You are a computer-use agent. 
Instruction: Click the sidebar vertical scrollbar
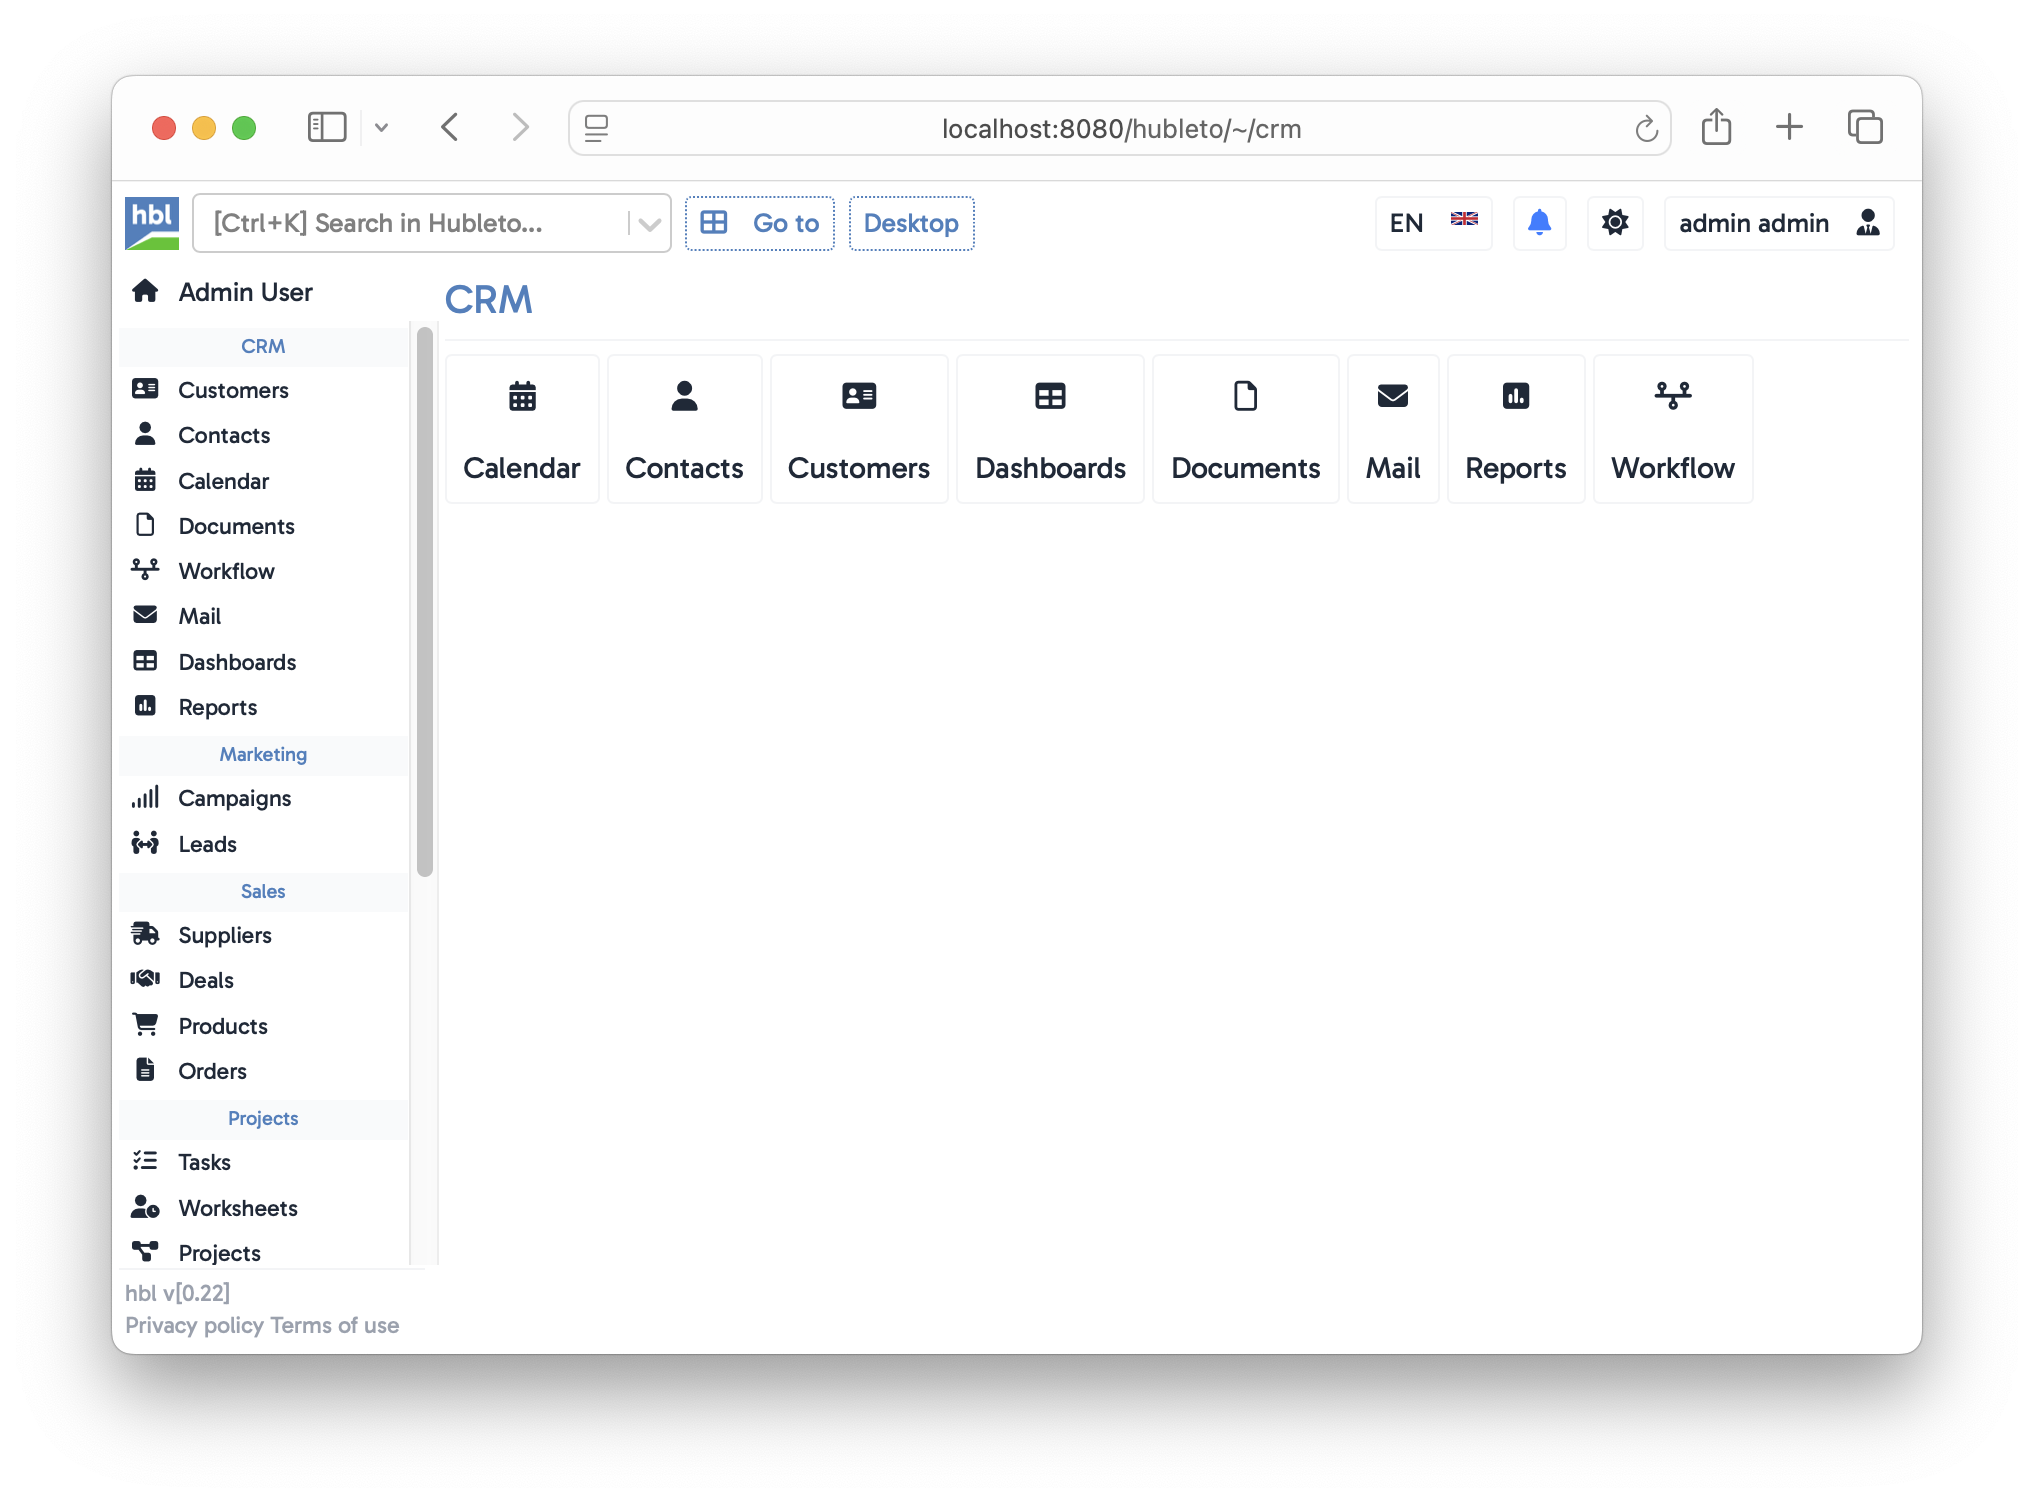point(425,600)
